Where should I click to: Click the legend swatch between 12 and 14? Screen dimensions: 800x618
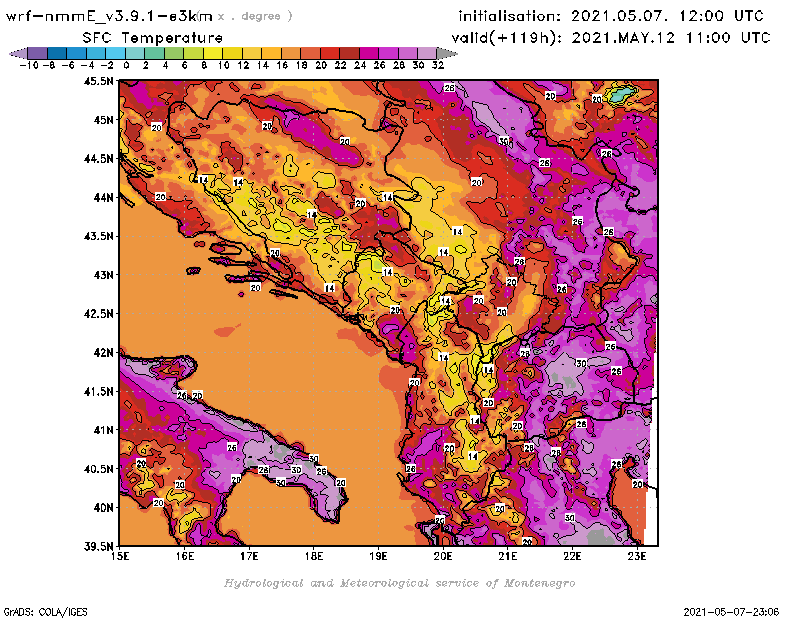tap(252, 53)
